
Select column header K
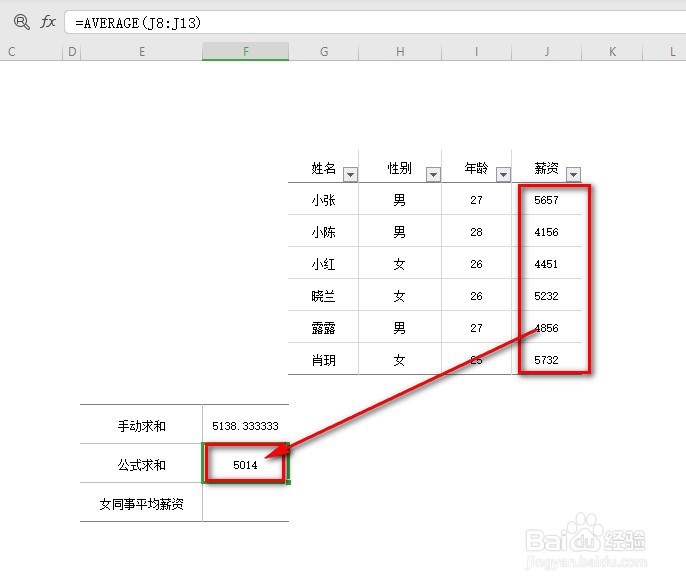pos(612,52)
